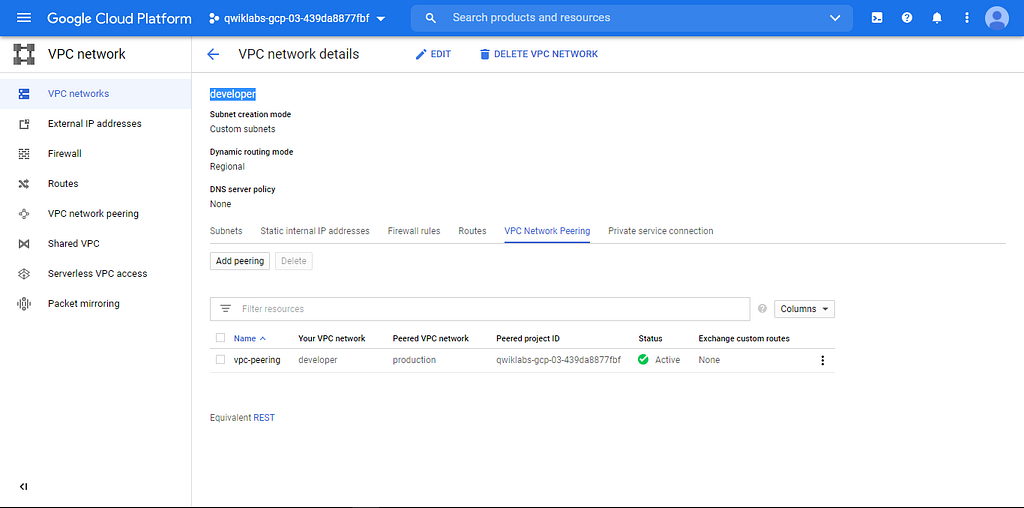Click the Exchange custom routes column header
This screenshot has height=508, width=1024.
click(744, 338)
